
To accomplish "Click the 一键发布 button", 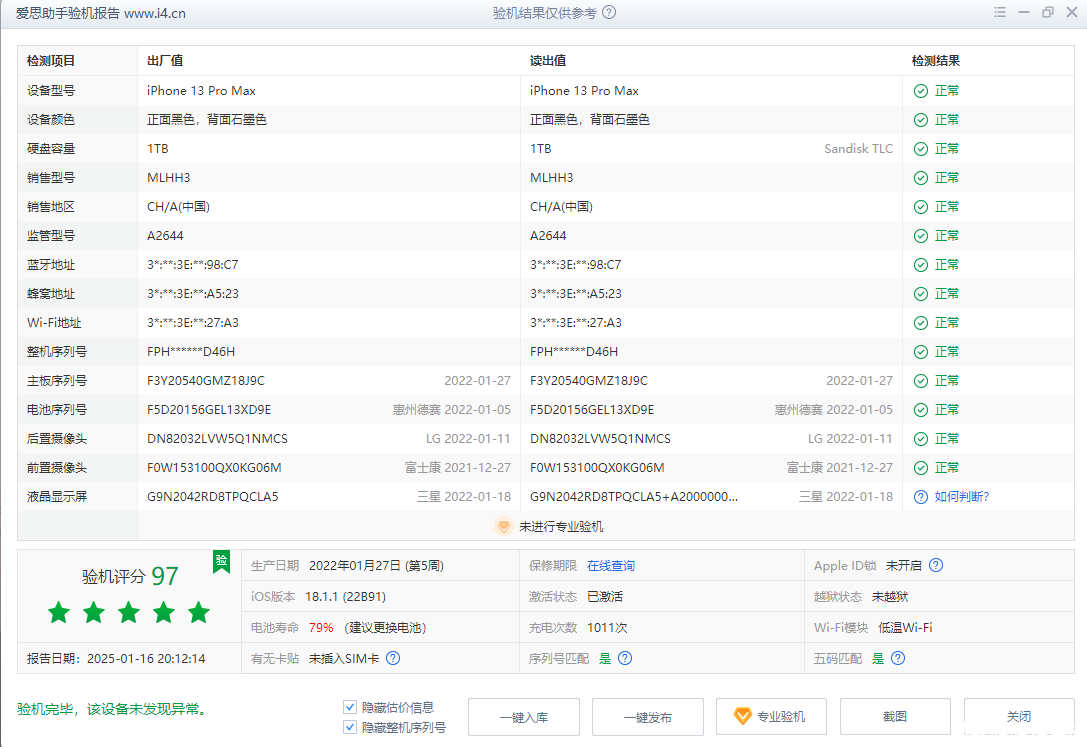I will click(x=647, y=717).
